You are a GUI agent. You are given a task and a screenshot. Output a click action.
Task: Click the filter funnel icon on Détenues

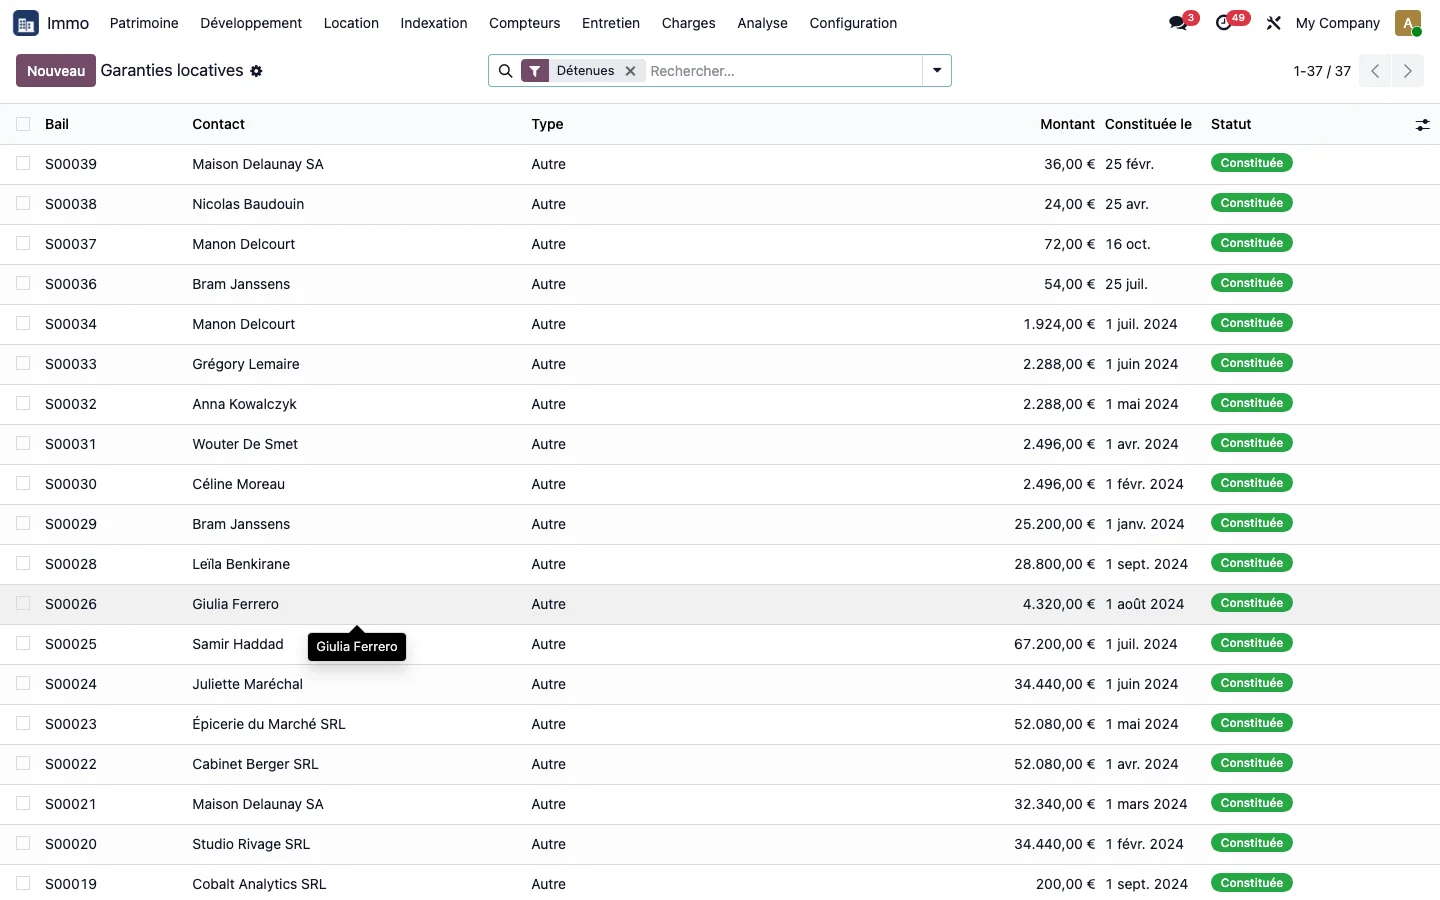click(x=535, y=71)
